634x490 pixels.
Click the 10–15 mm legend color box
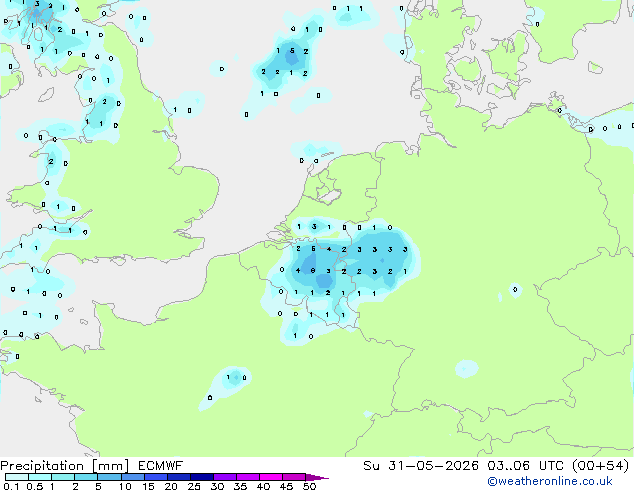(x=133, y=477)
